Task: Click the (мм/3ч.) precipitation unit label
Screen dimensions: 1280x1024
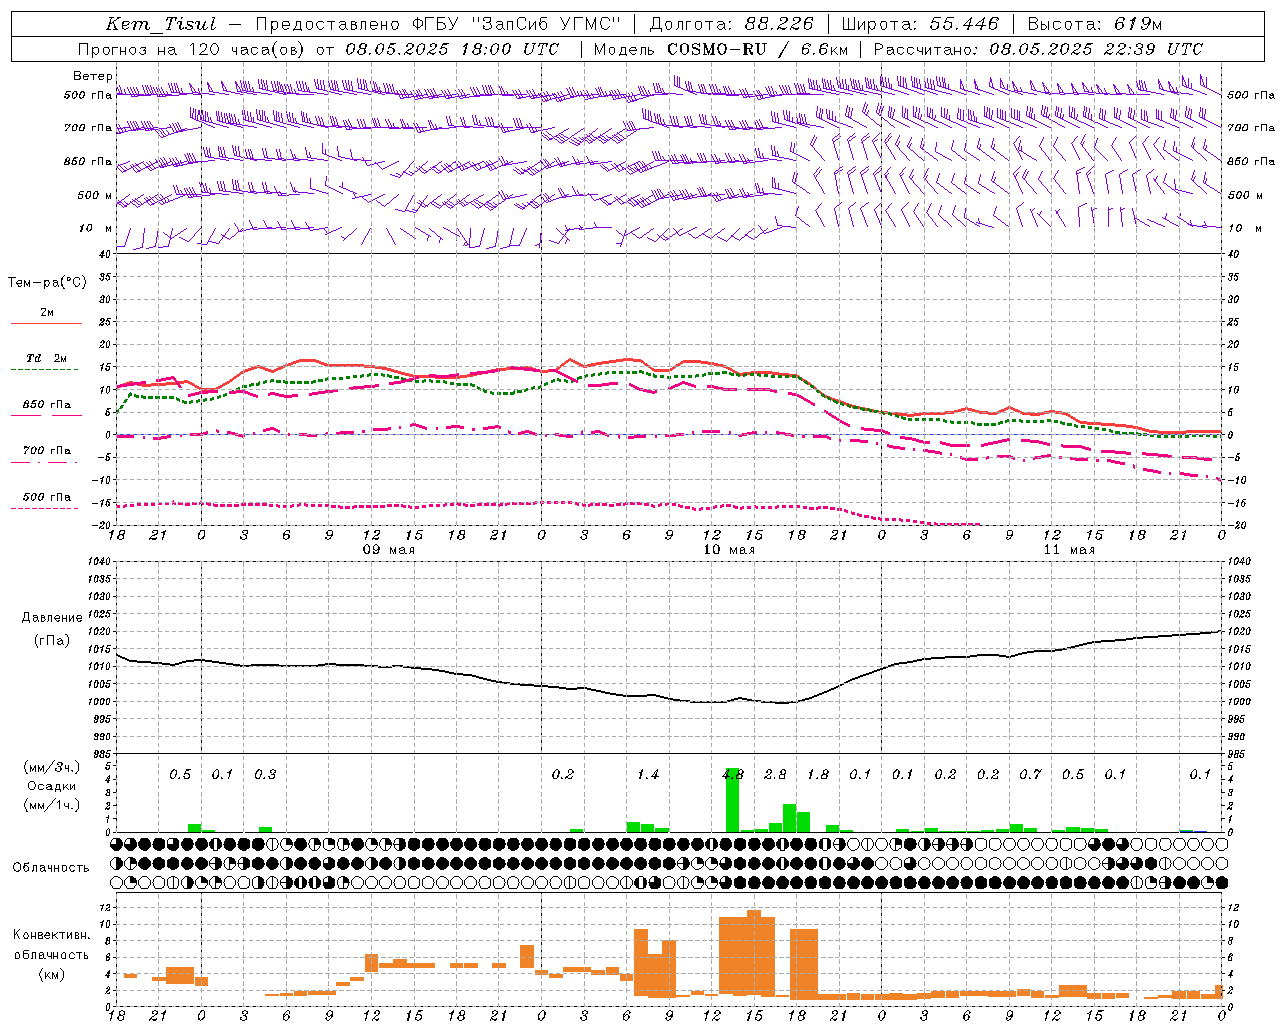Action: point(51,768)
